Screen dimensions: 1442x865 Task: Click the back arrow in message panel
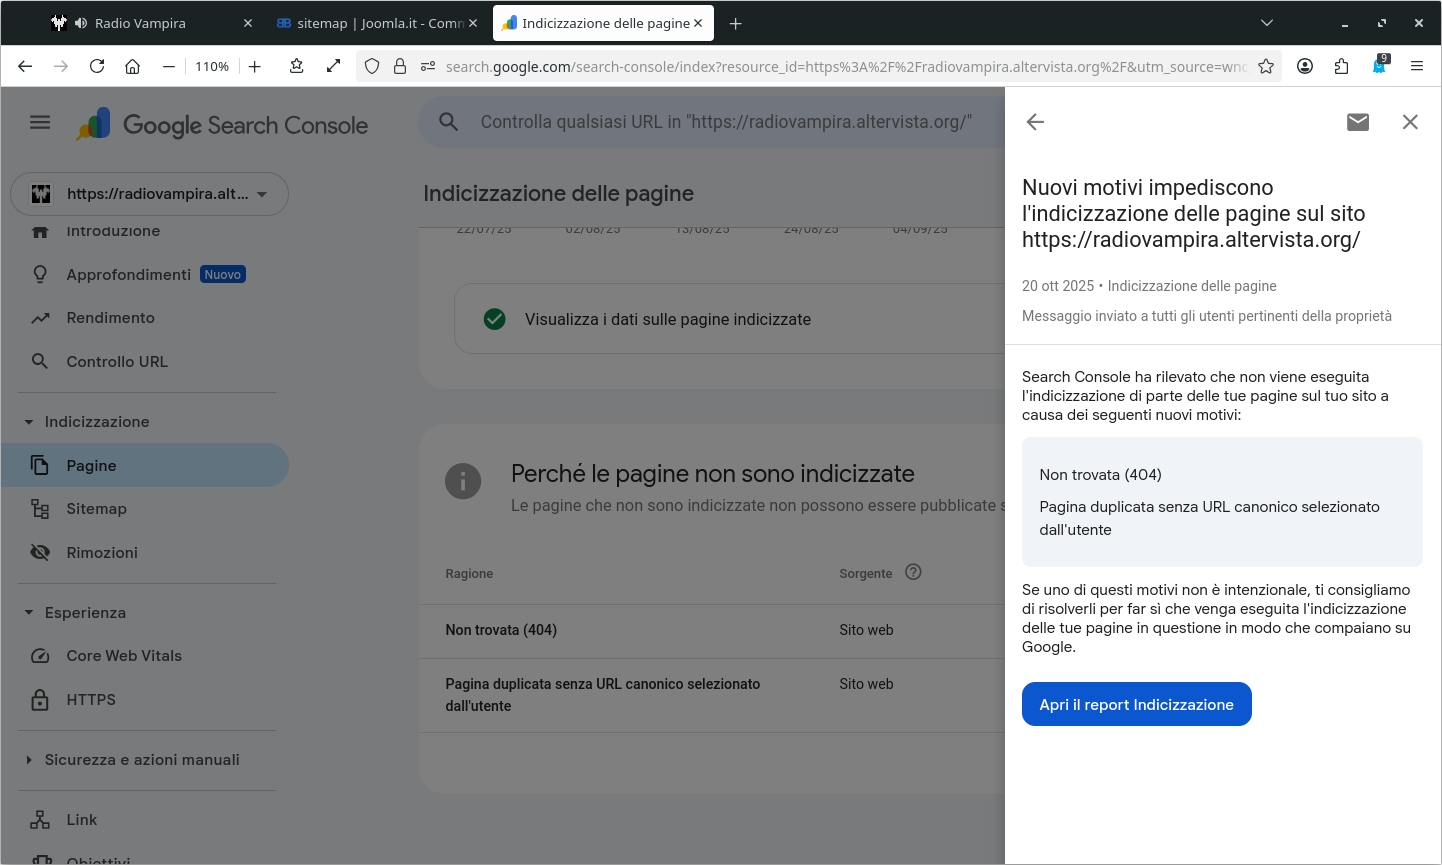[1035, 122]
